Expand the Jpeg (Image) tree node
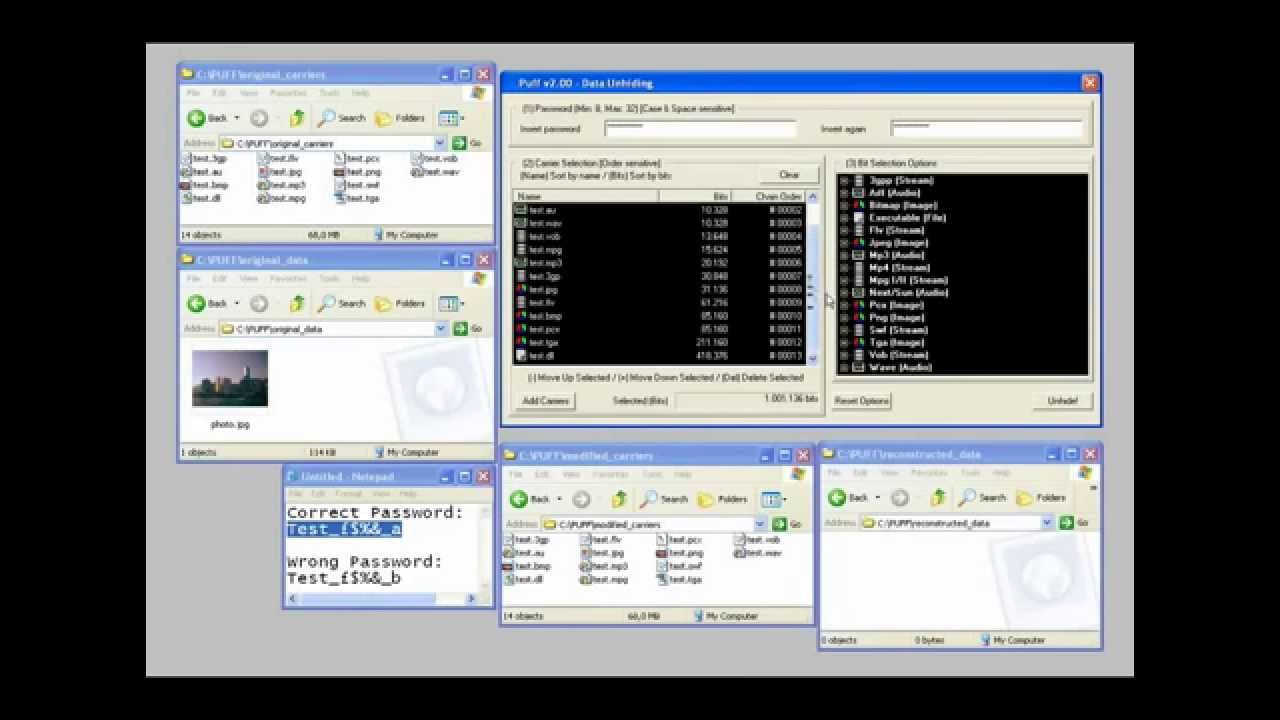 click(844, 243)
